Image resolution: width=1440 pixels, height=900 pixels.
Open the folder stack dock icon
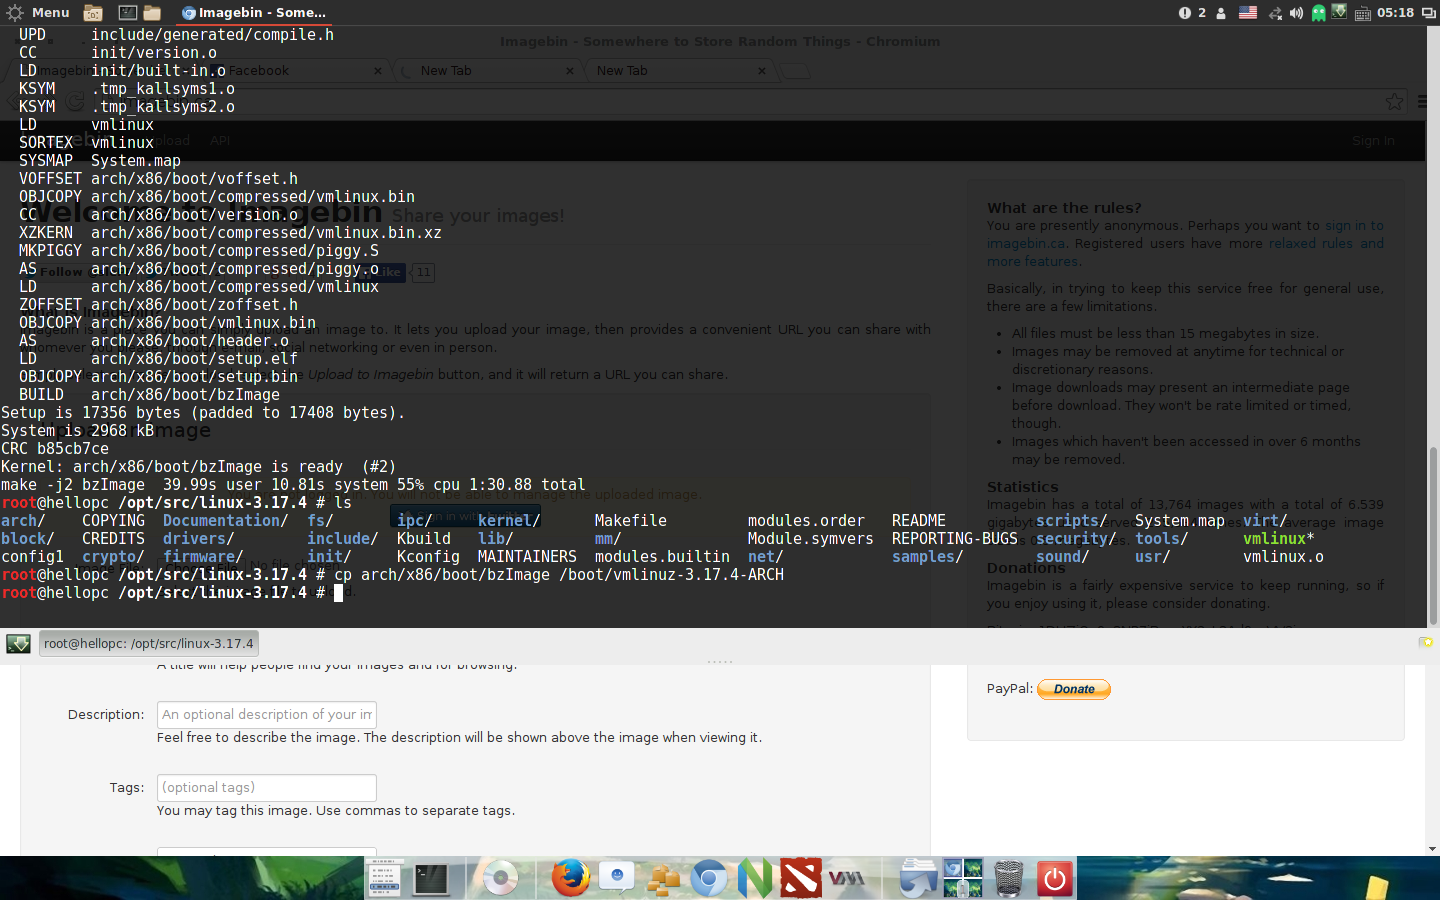click(917, 879)
